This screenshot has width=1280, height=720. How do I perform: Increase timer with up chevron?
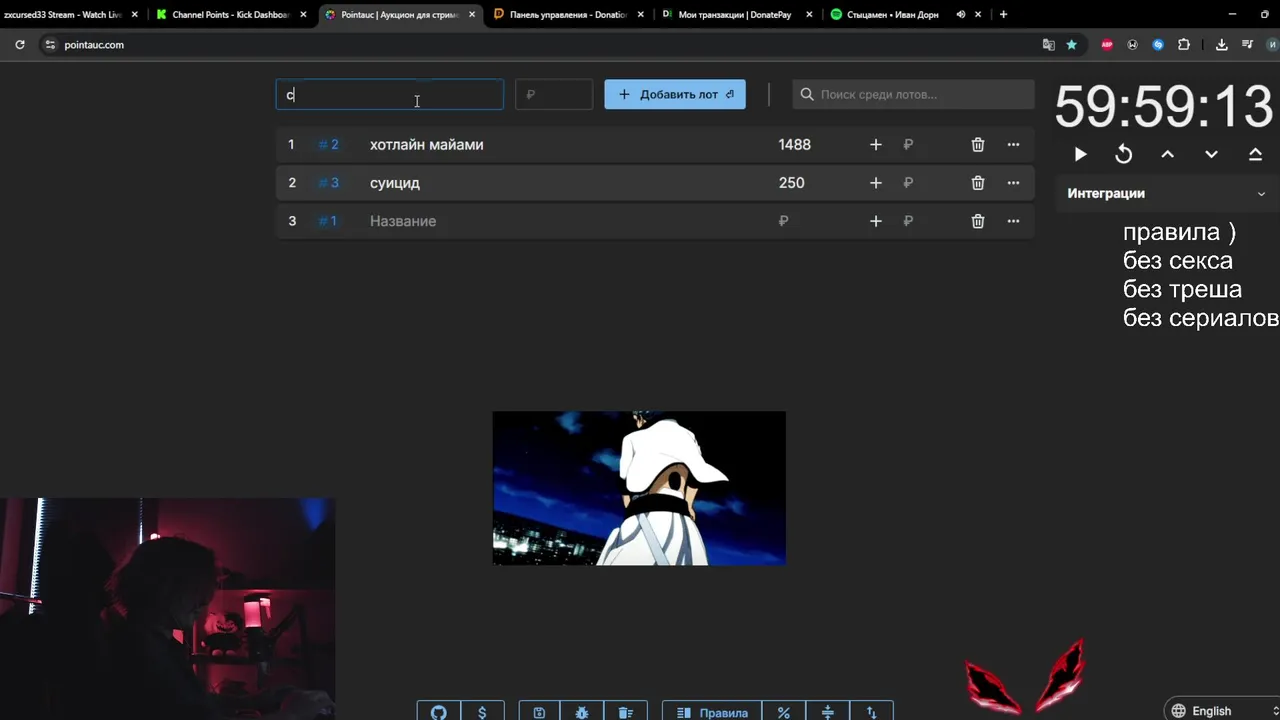pos(1167,154)
